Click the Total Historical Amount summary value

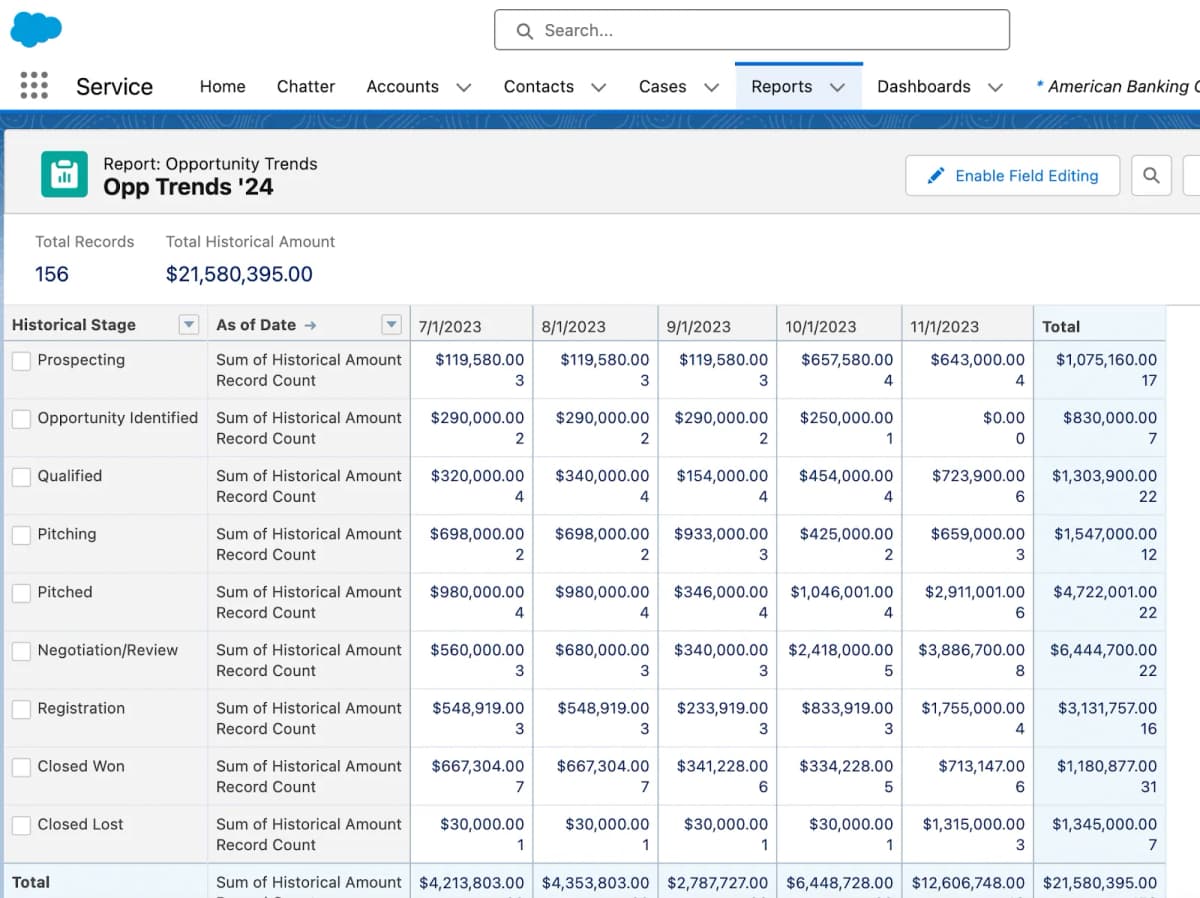tap(239, 274)
